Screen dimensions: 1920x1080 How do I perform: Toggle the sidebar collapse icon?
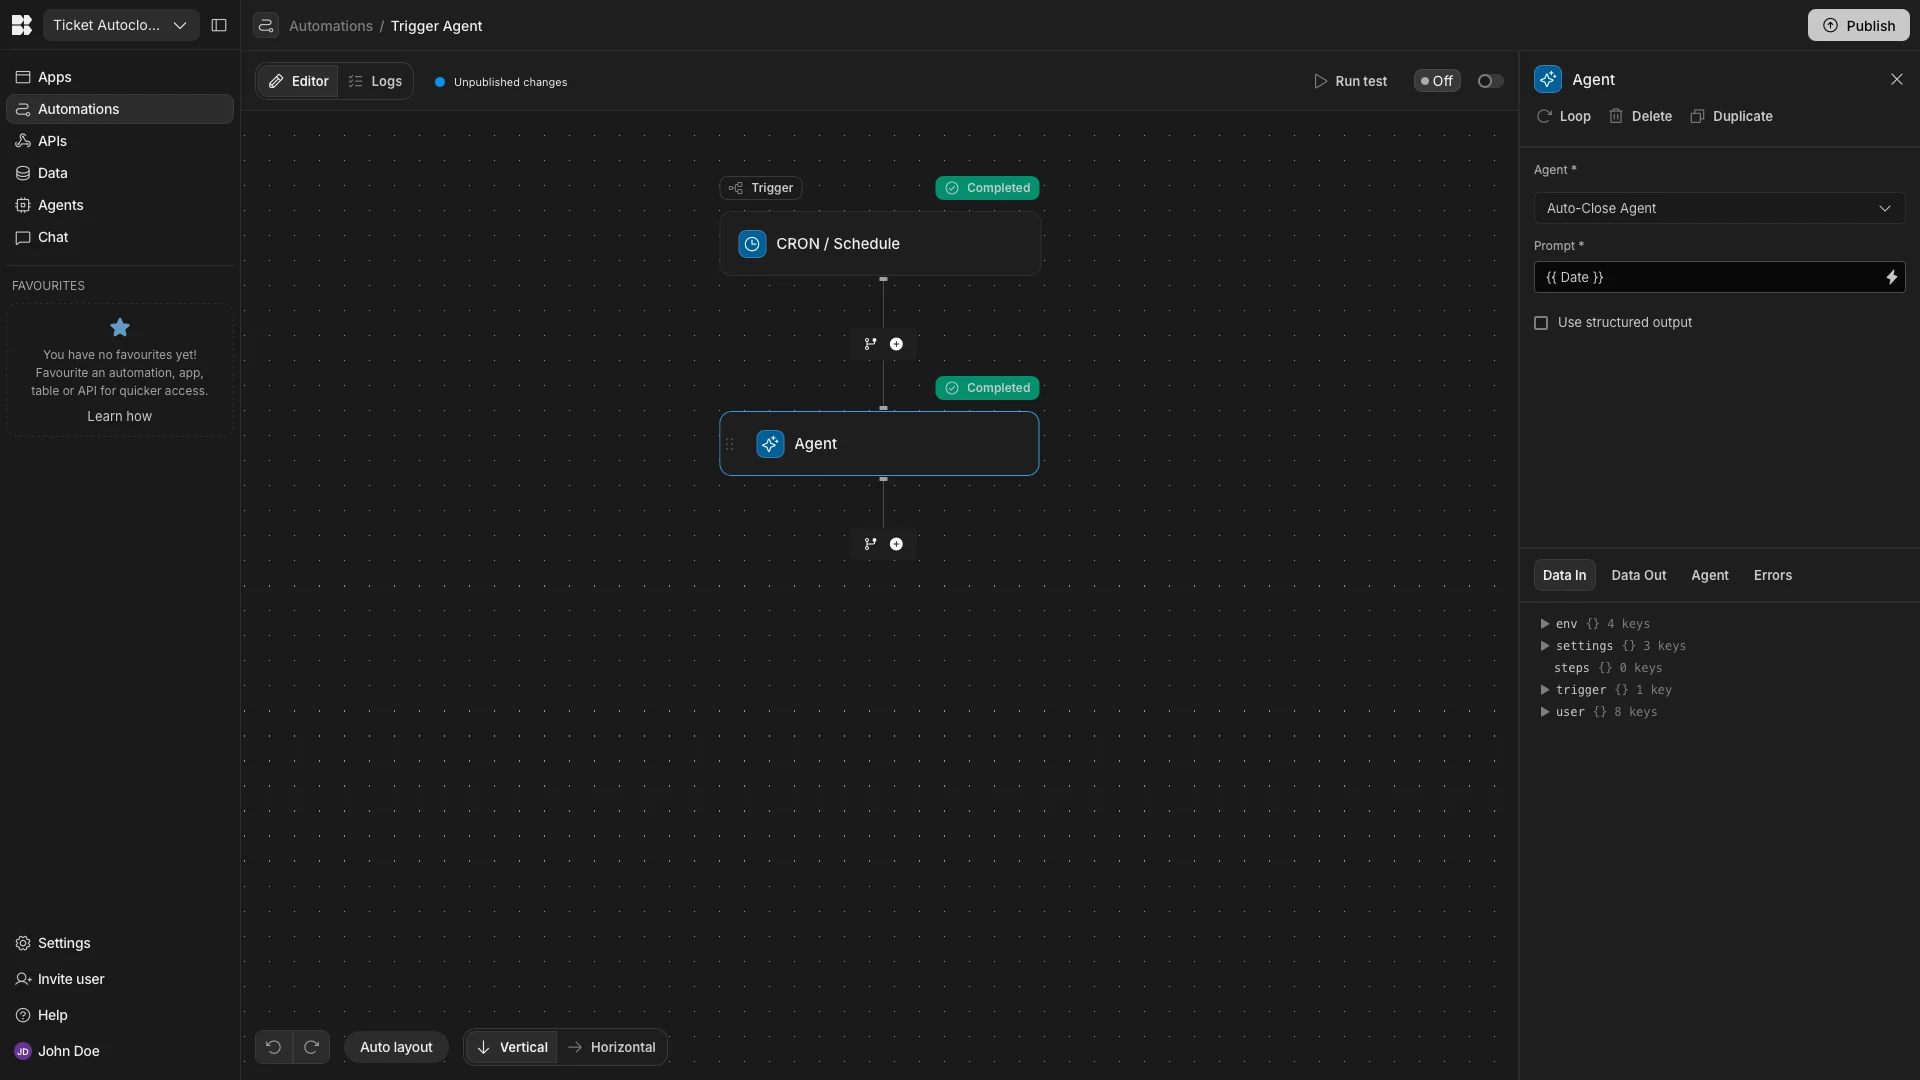219,25
